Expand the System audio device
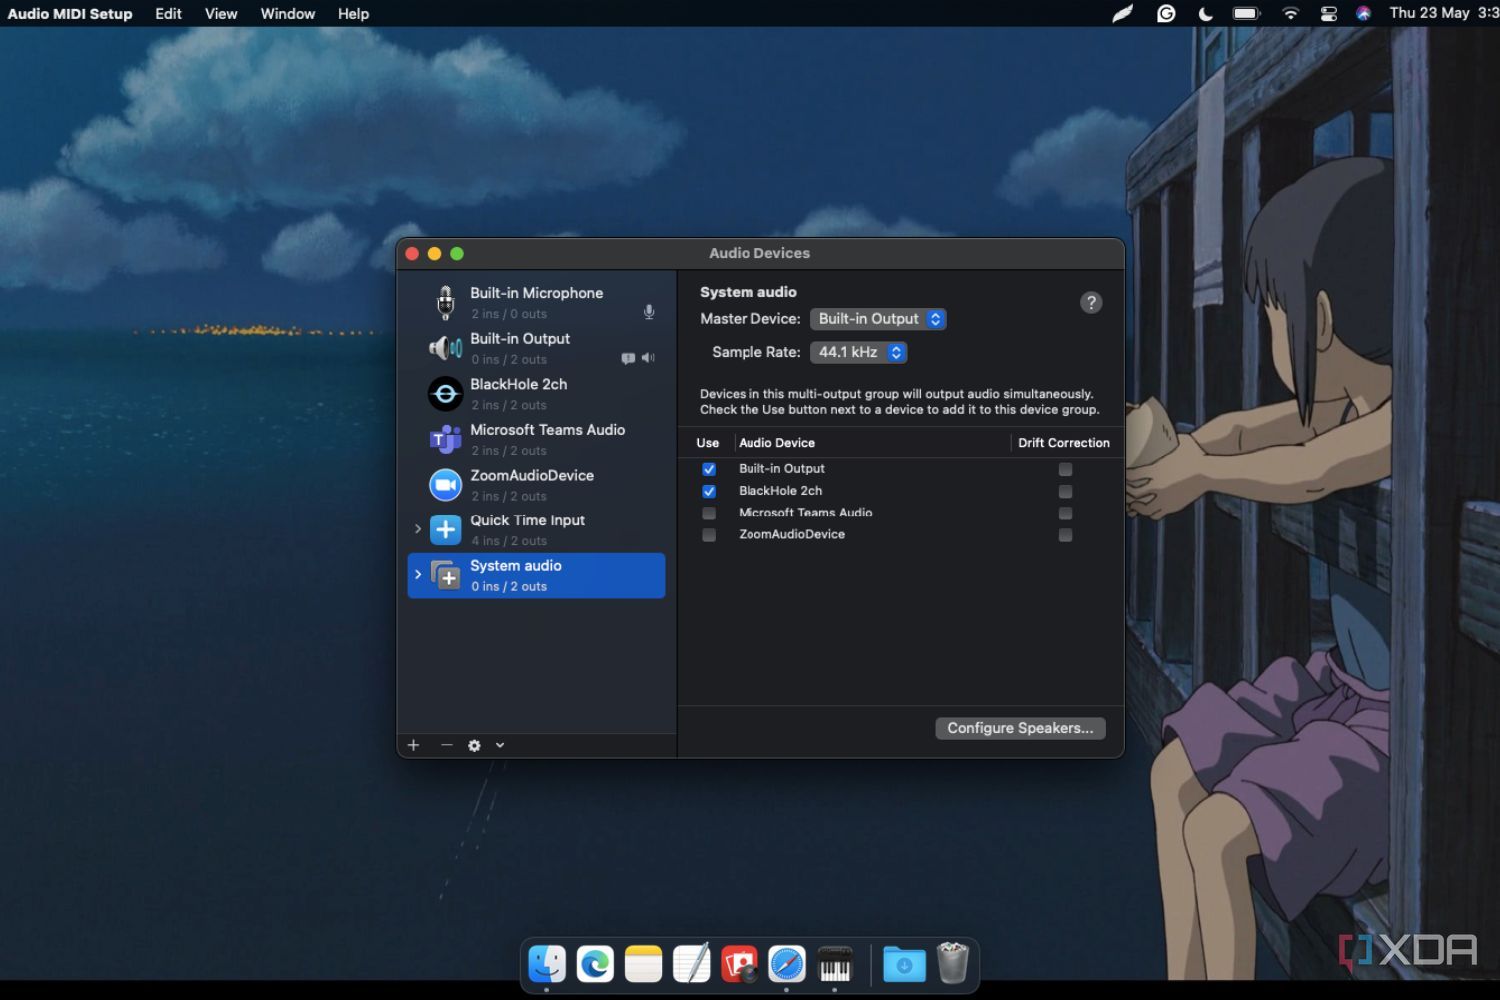 418,575
